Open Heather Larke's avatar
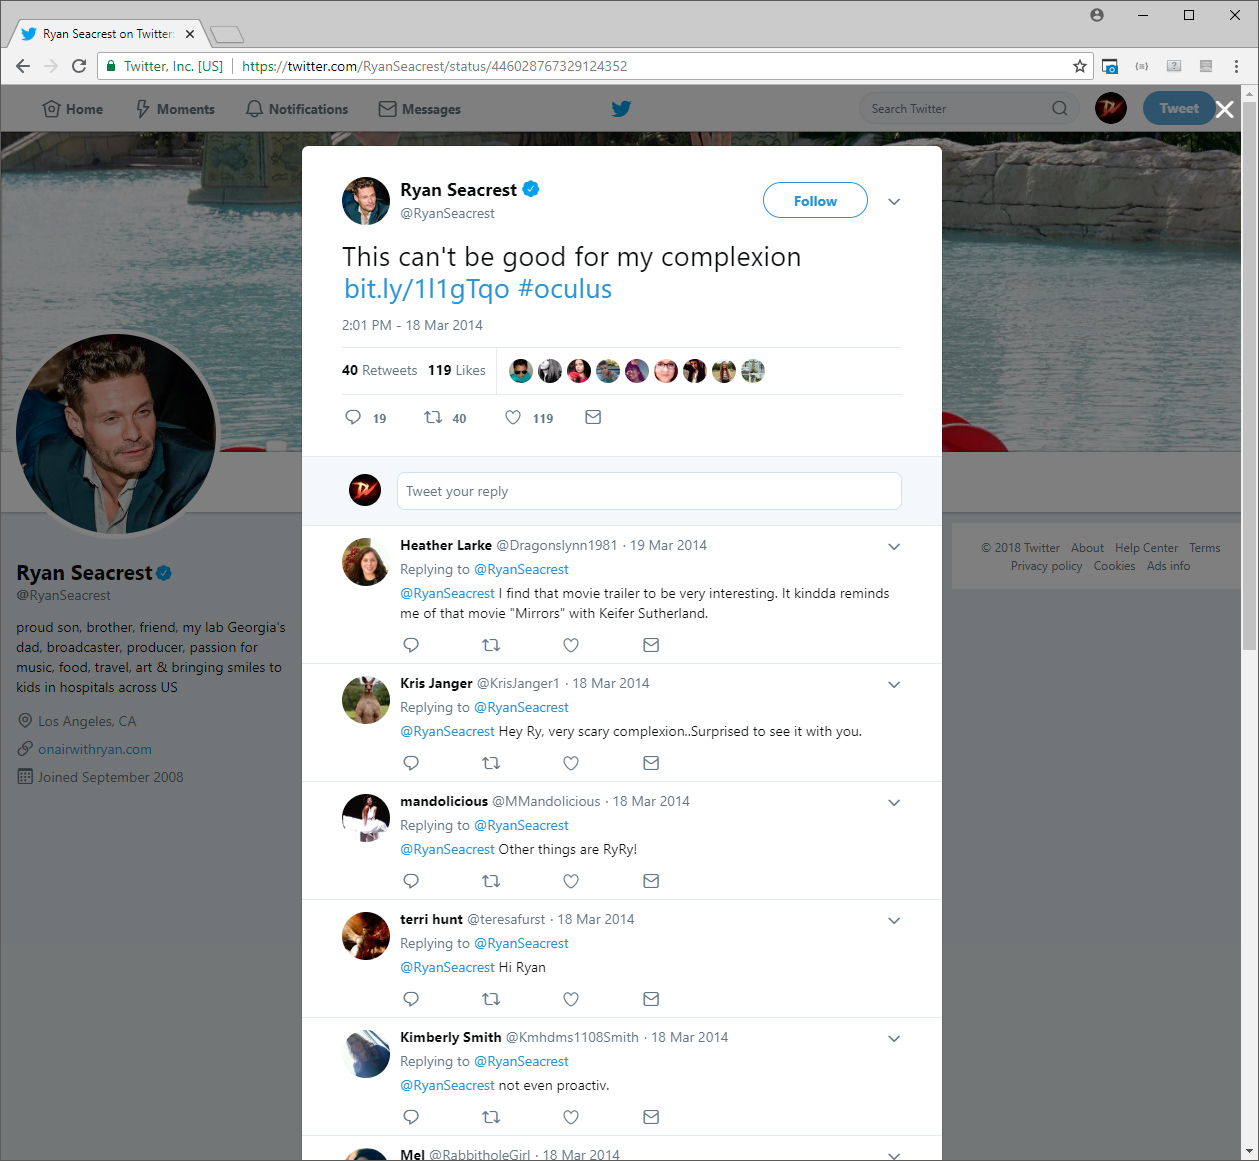 point(366,561)
